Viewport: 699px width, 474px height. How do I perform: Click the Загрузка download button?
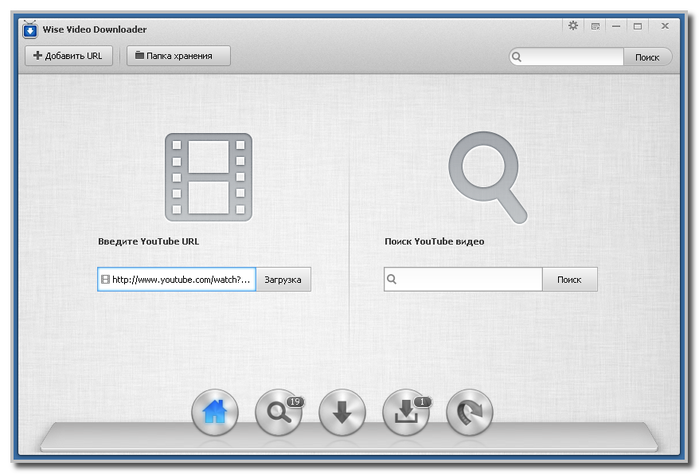point(283,280)
